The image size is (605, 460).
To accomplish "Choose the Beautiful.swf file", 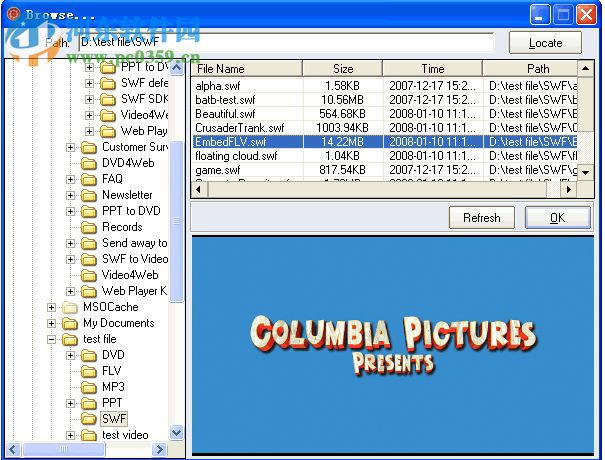I will tap(384, 114).
